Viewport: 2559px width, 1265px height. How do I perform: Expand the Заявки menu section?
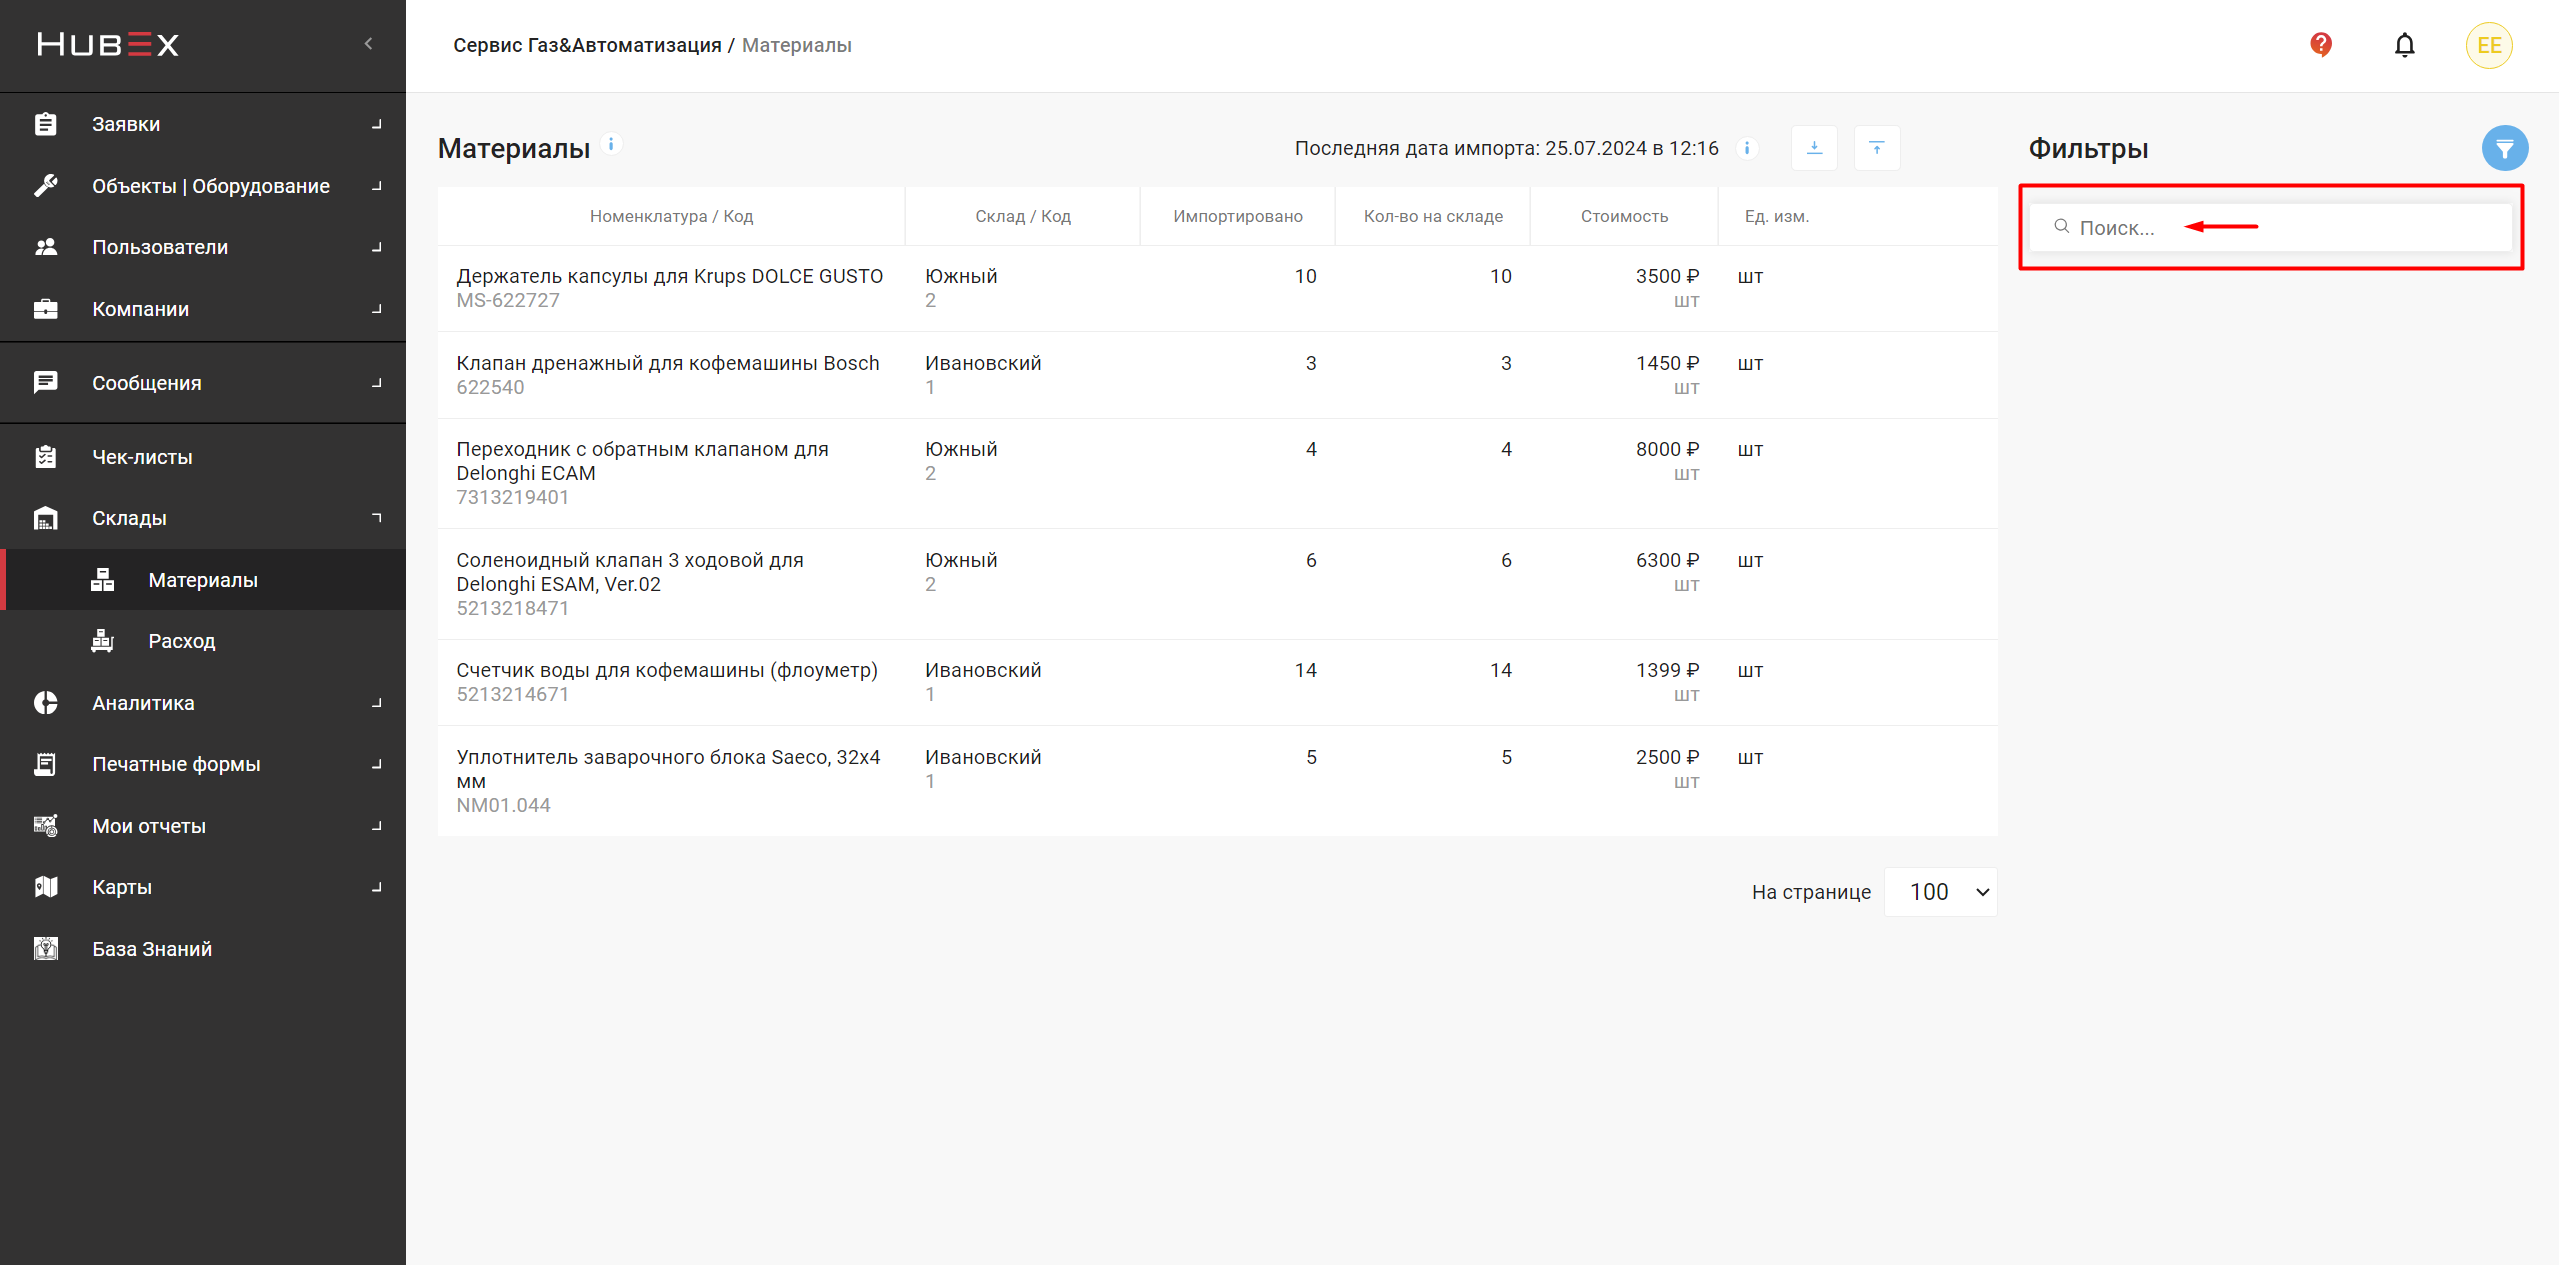pos(376,124)
